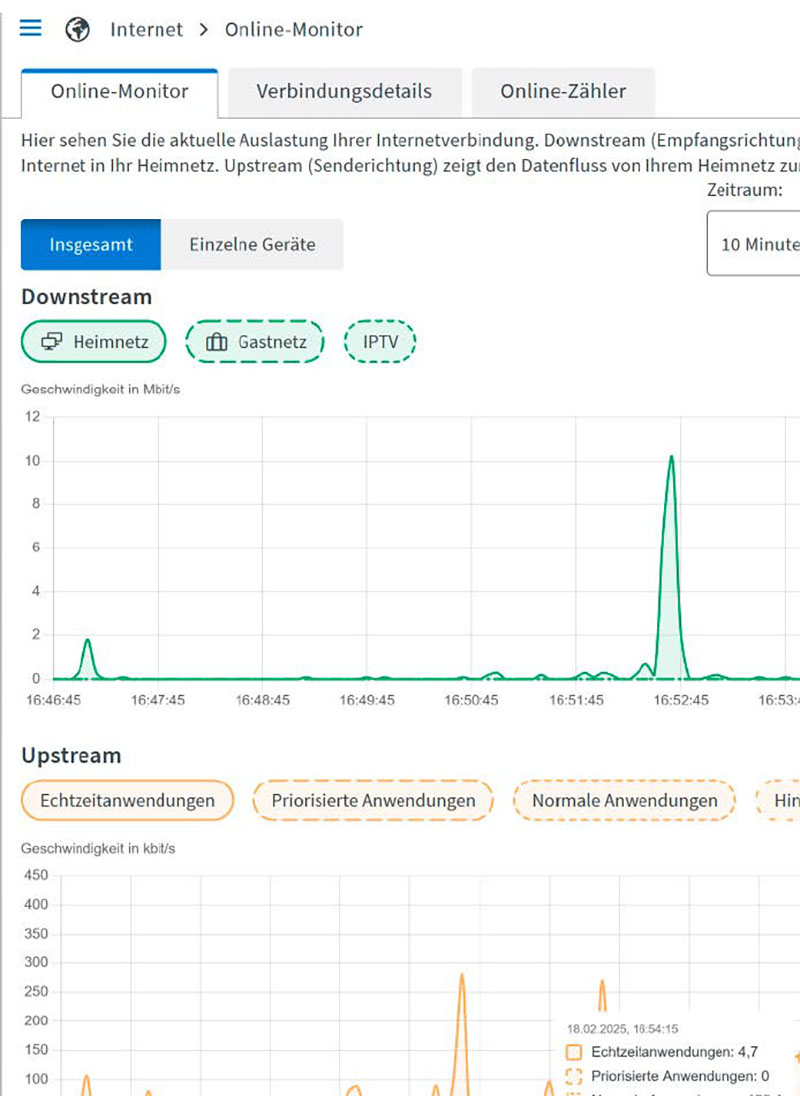Disable the Heimnetz downstream filter

click(93, 341)
